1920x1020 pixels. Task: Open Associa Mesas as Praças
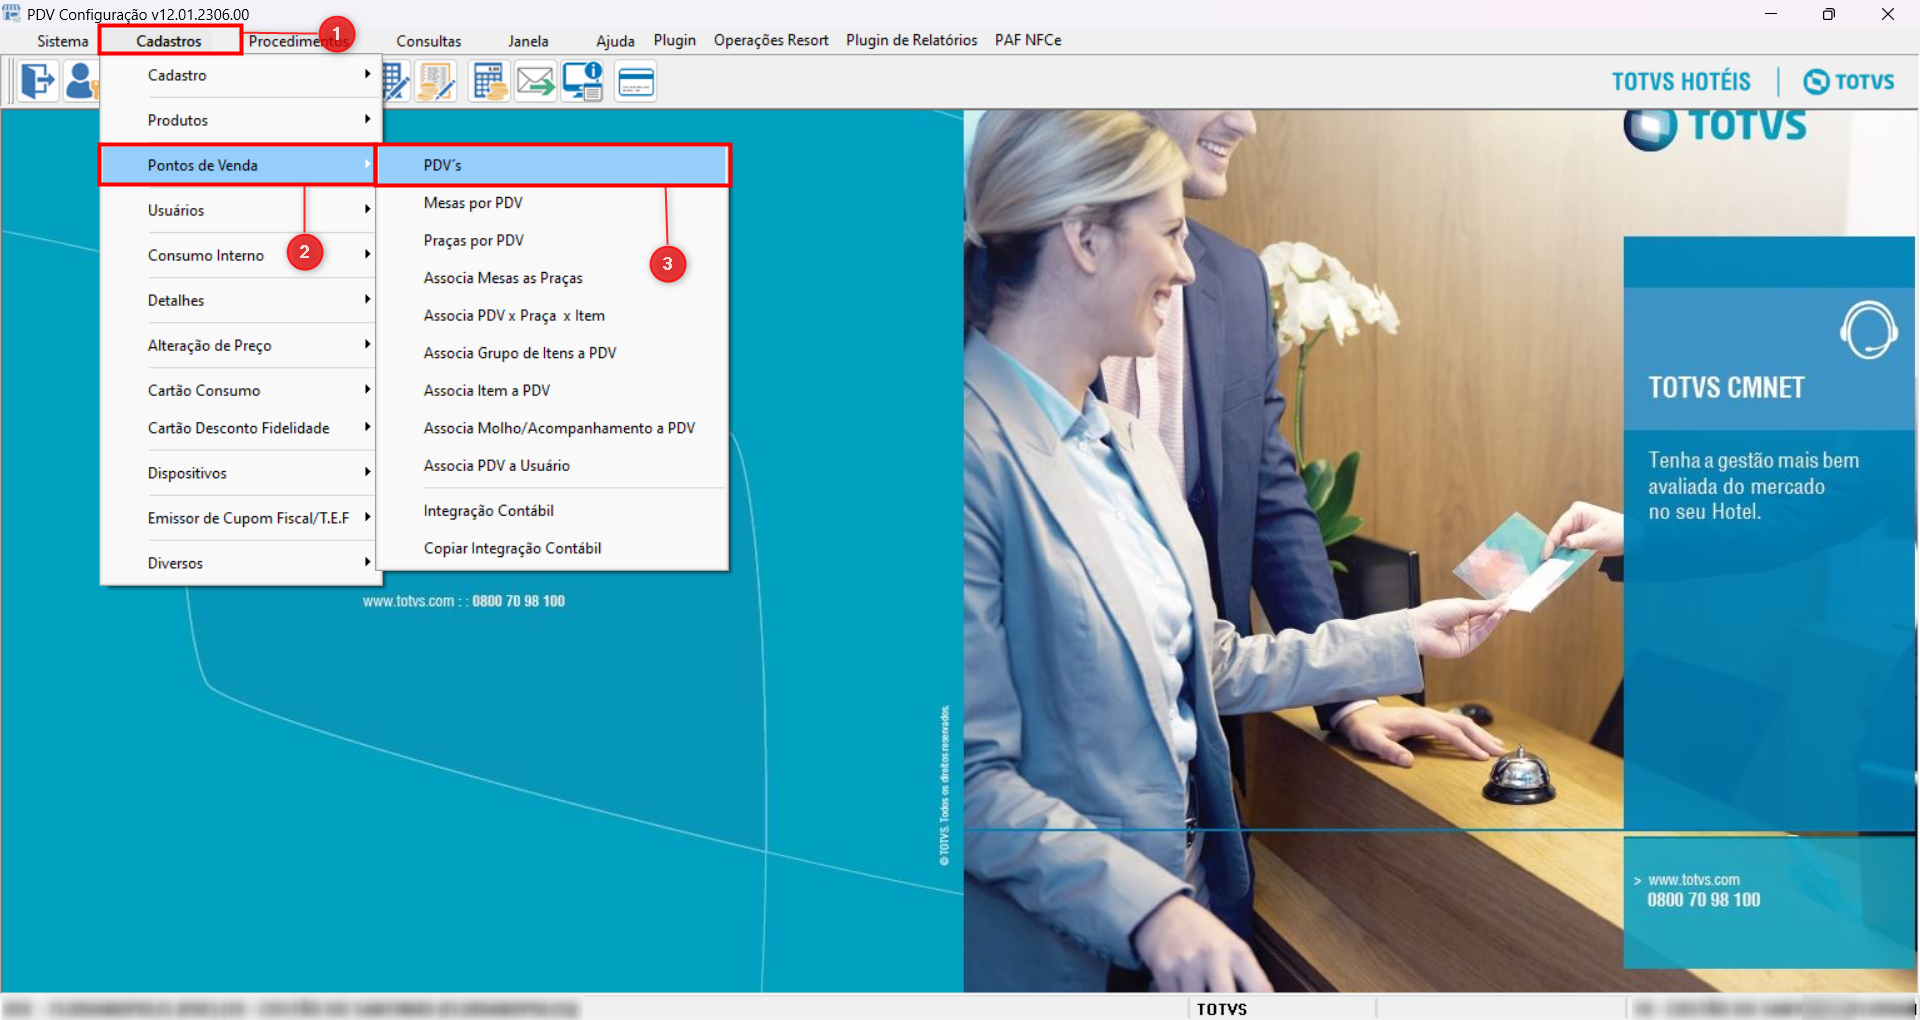pos(553,278)
